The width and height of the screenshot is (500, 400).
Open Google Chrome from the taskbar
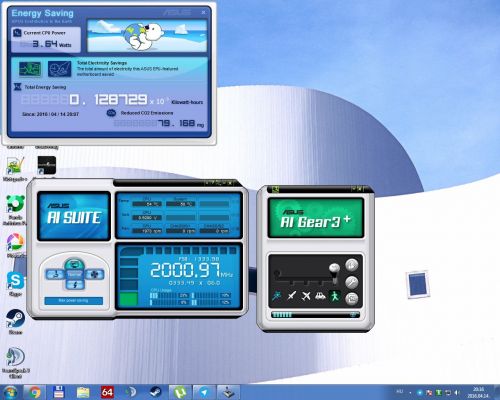(x=35, y=392)
